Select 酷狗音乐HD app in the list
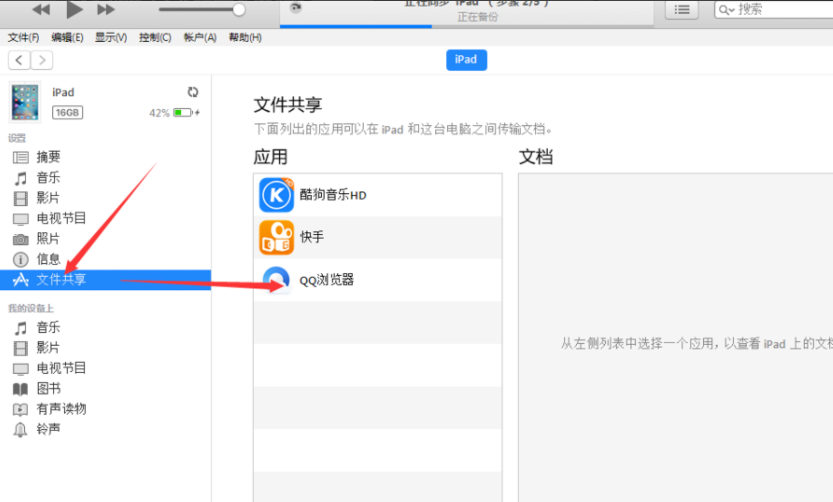Image resolution: width=833 pixels, height=502 pixels. pyautogui.click(x=333, y=195)
